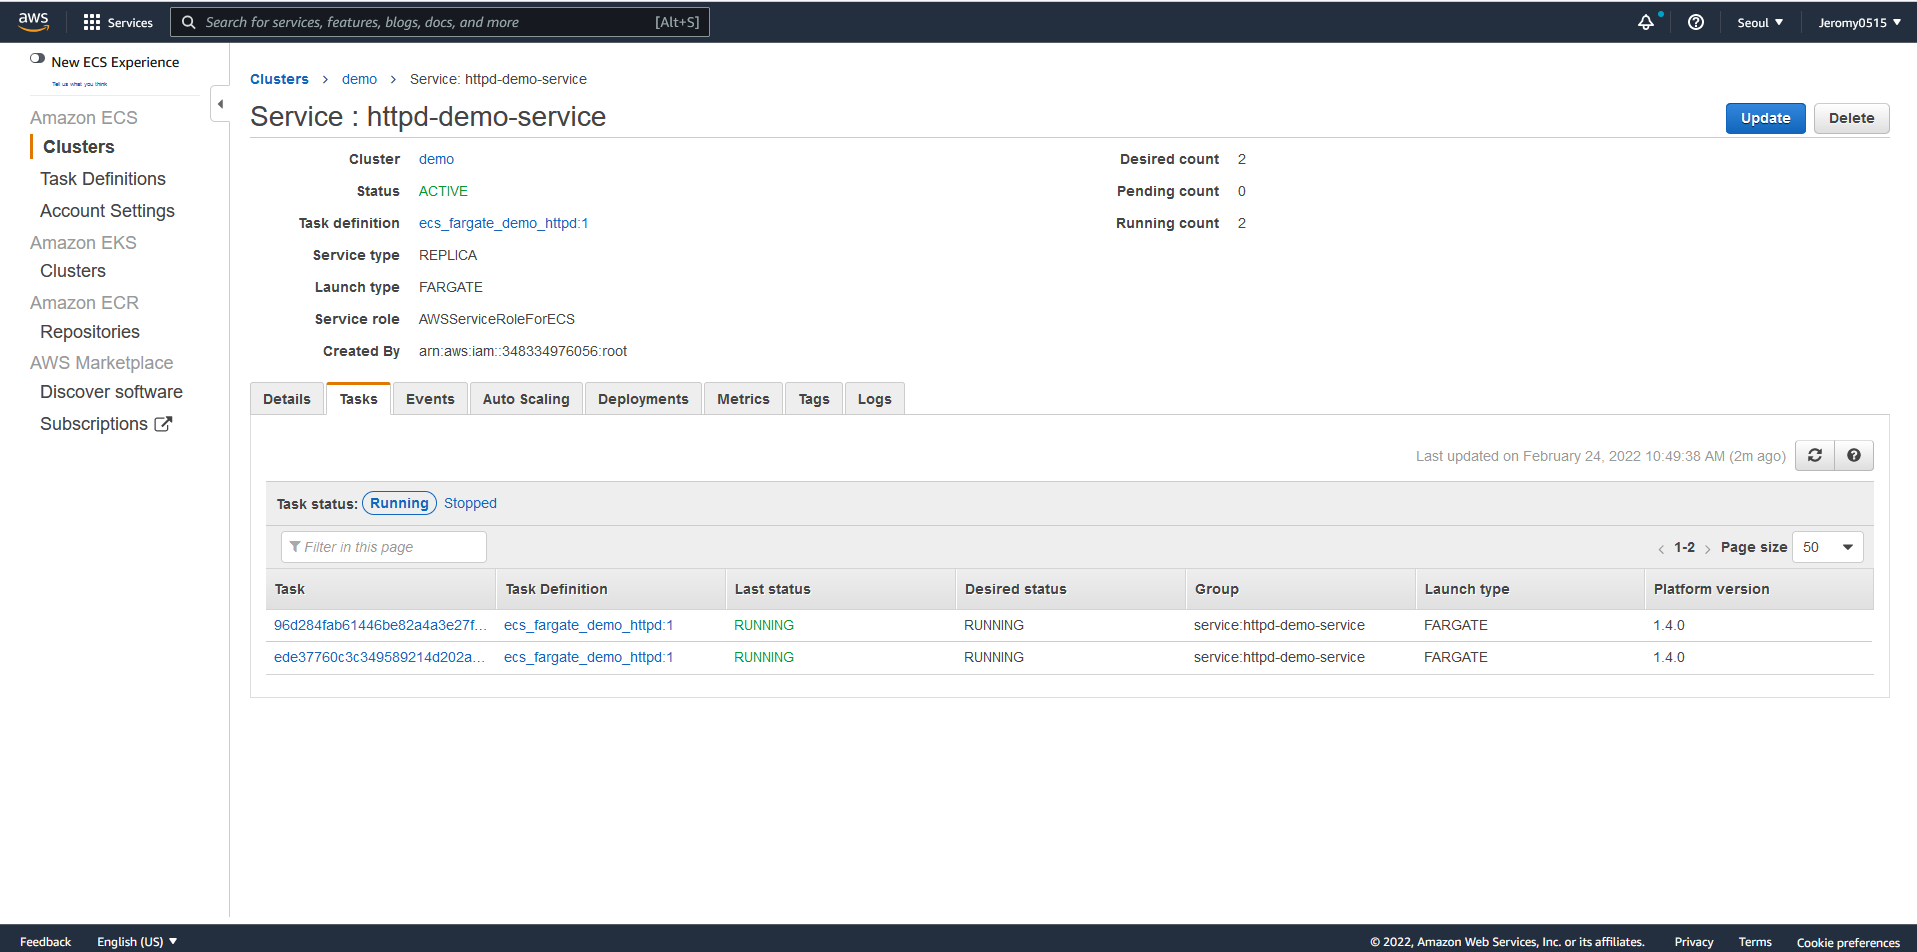Viewport: 1917px width, 952px height.
Task: Sort by the Desired status column
Action: coord(1071,589)
